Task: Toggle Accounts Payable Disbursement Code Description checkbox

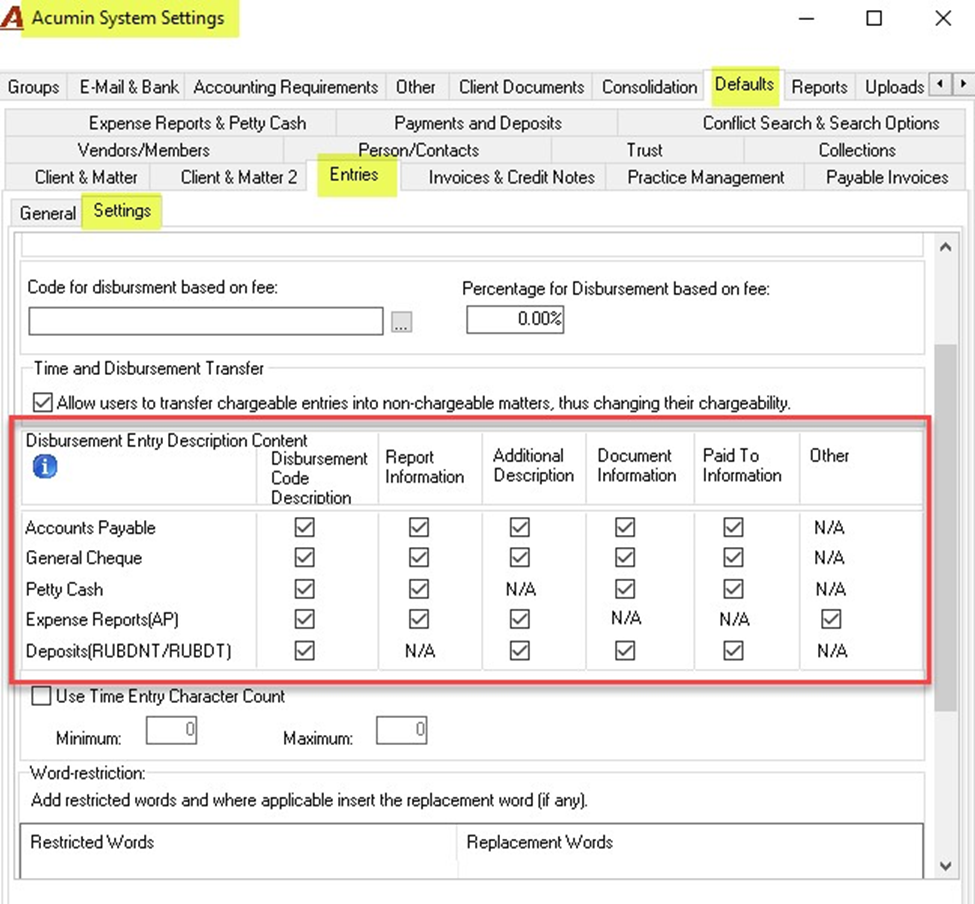Action: tap(305, 527)
